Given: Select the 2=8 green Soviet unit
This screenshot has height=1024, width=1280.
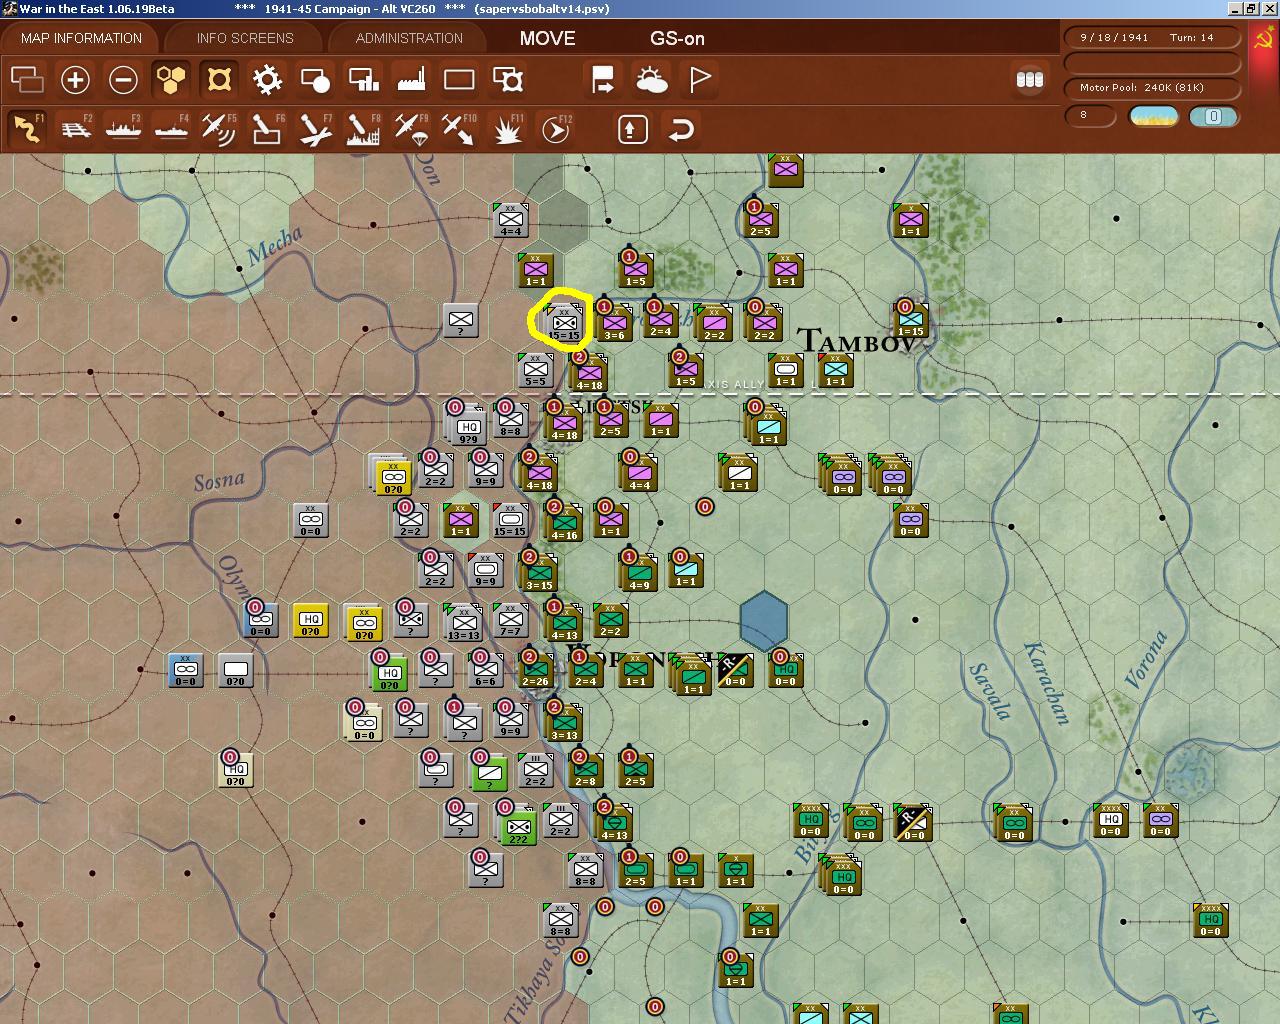Looking at the screenshot, I should pos(585,771).
